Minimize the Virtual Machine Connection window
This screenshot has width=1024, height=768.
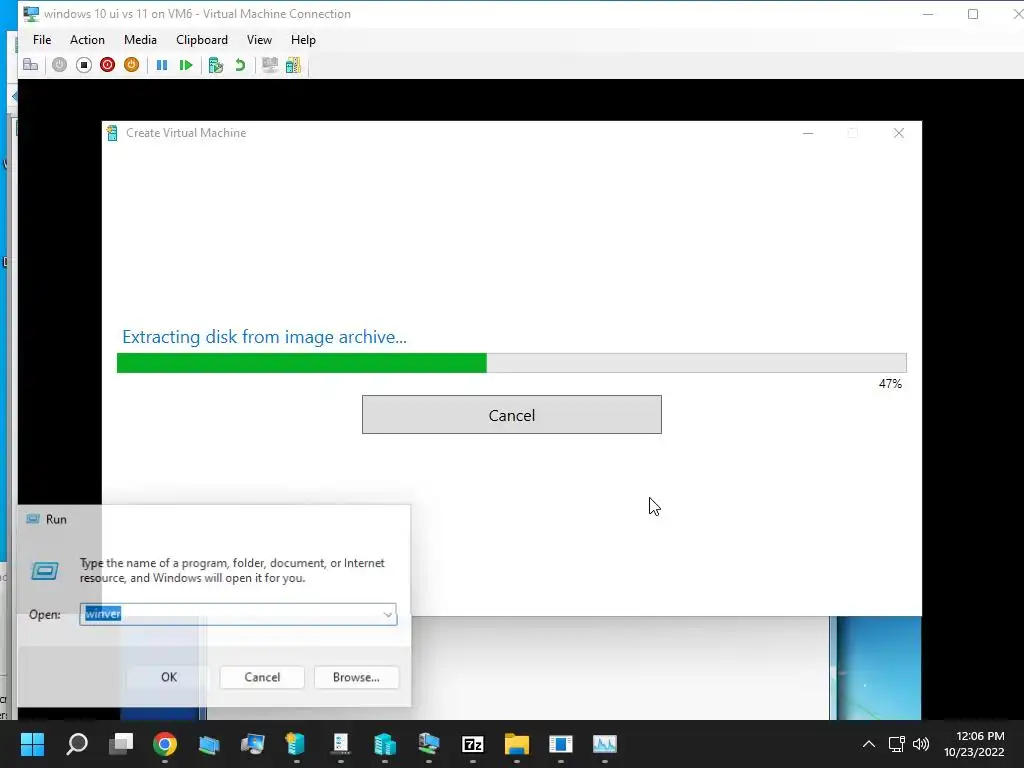(927, 14)
